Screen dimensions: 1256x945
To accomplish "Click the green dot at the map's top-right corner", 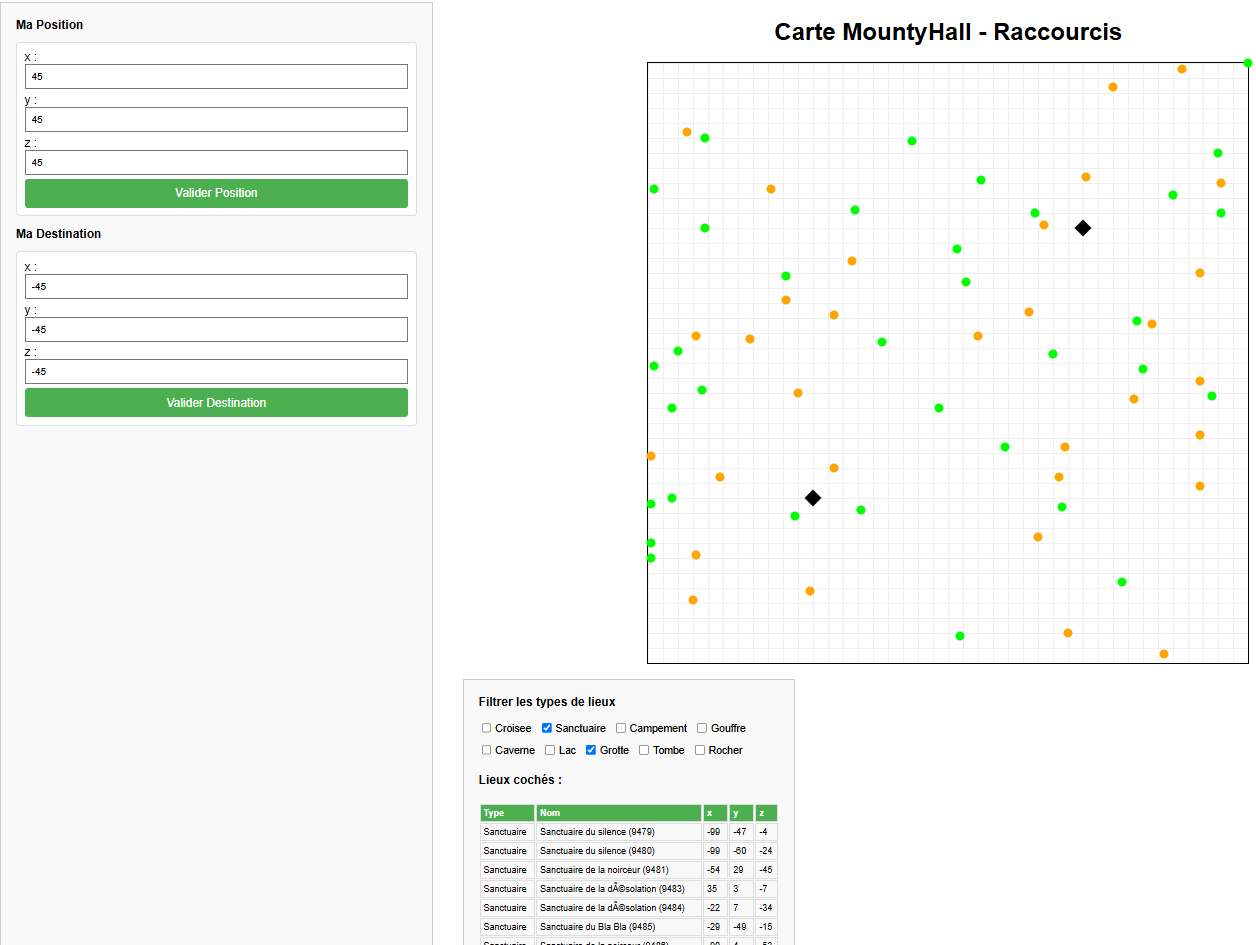I will click(1248, 63).
